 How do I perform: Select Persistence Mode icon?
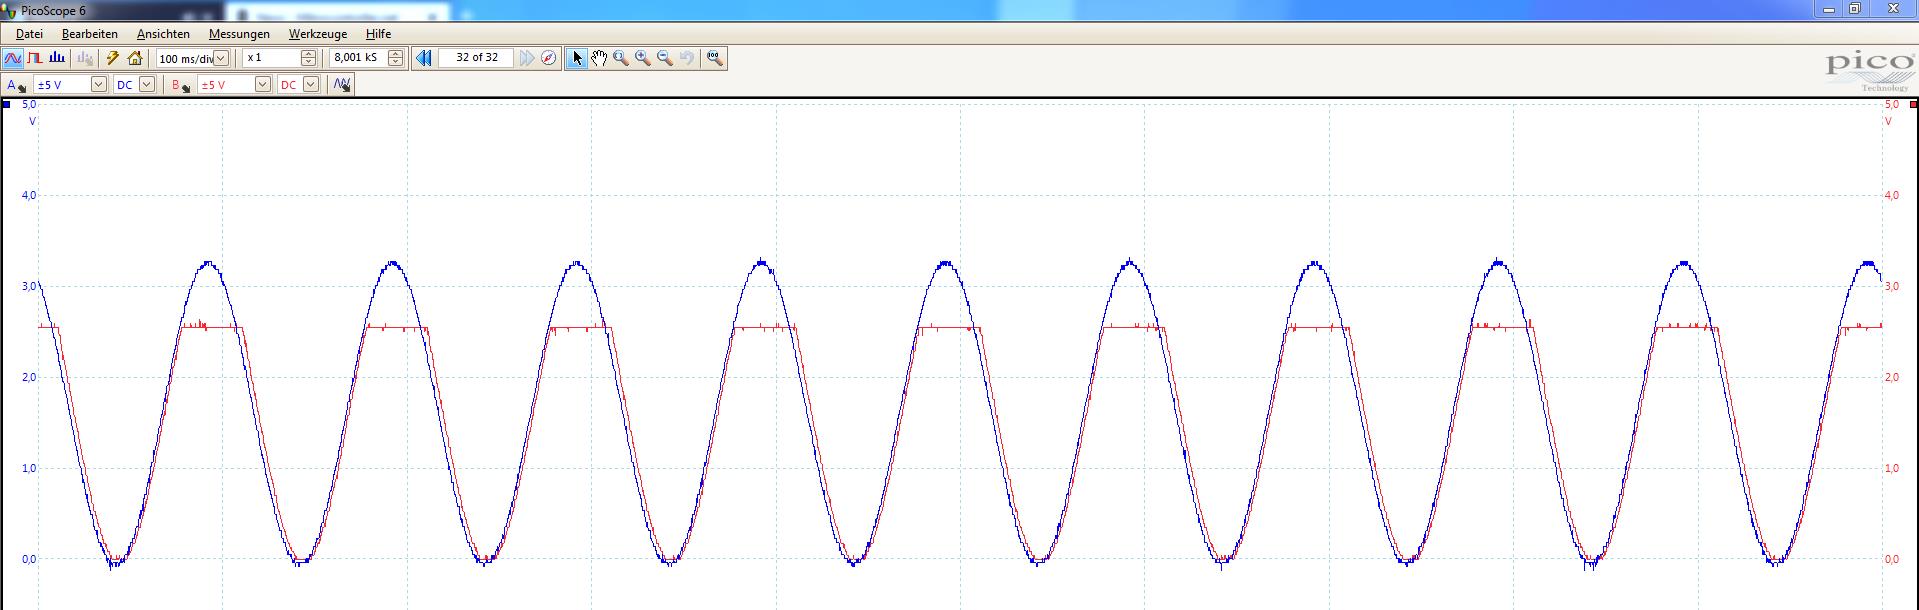(35, 58)
